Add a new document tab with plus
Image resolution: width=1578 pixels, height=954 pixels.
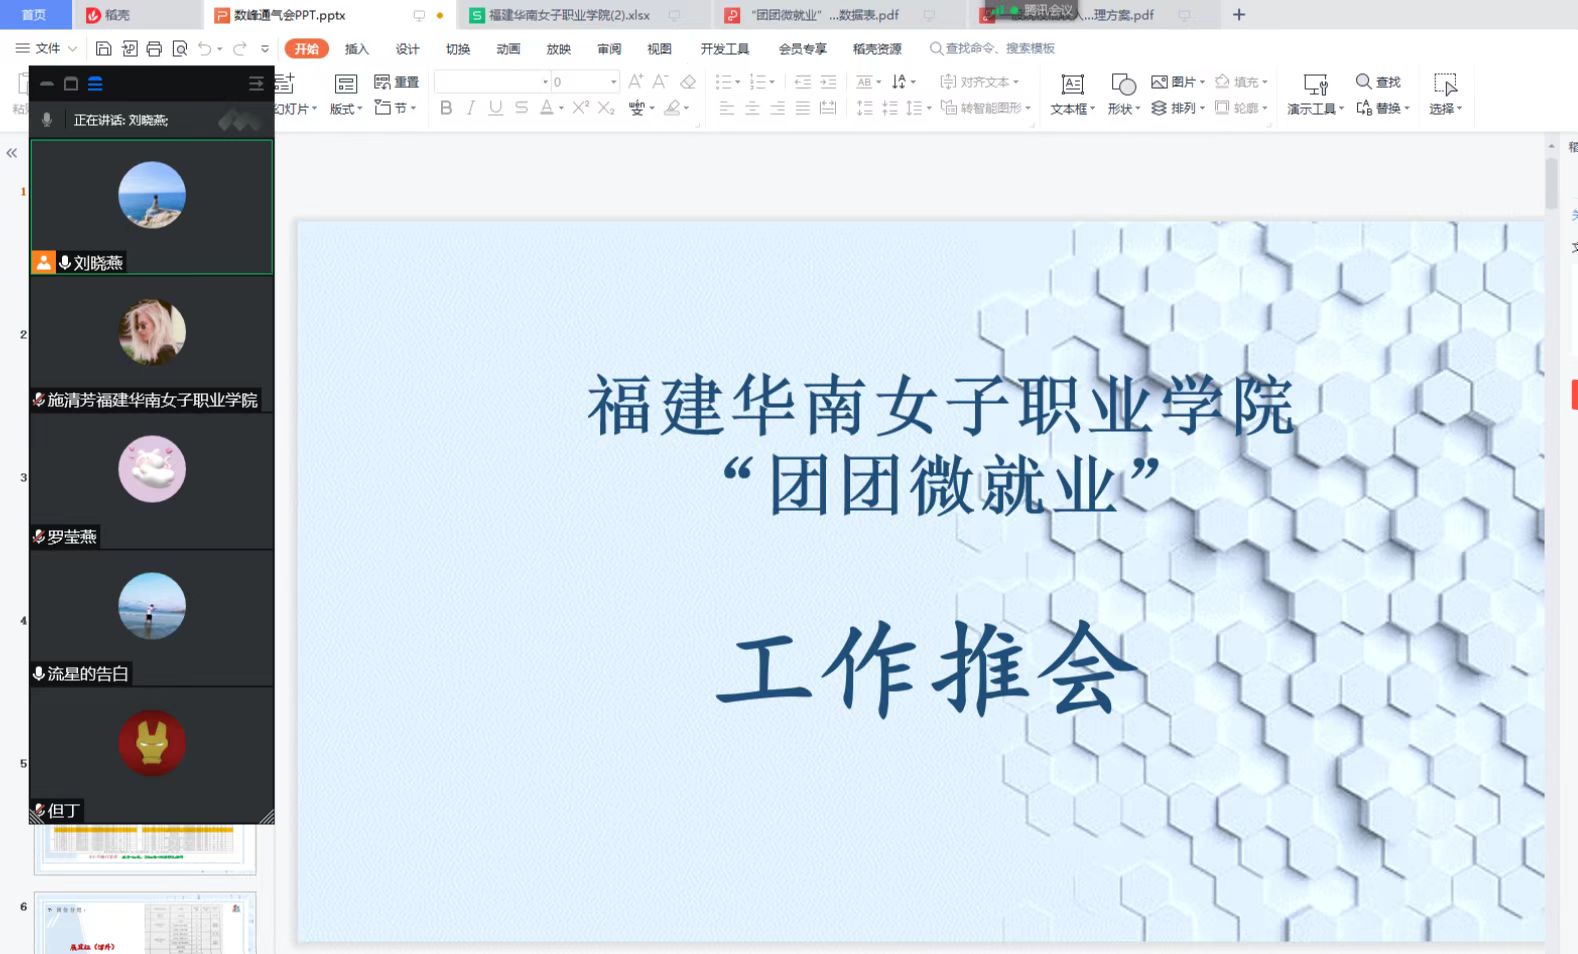(x=1239, y=14)
